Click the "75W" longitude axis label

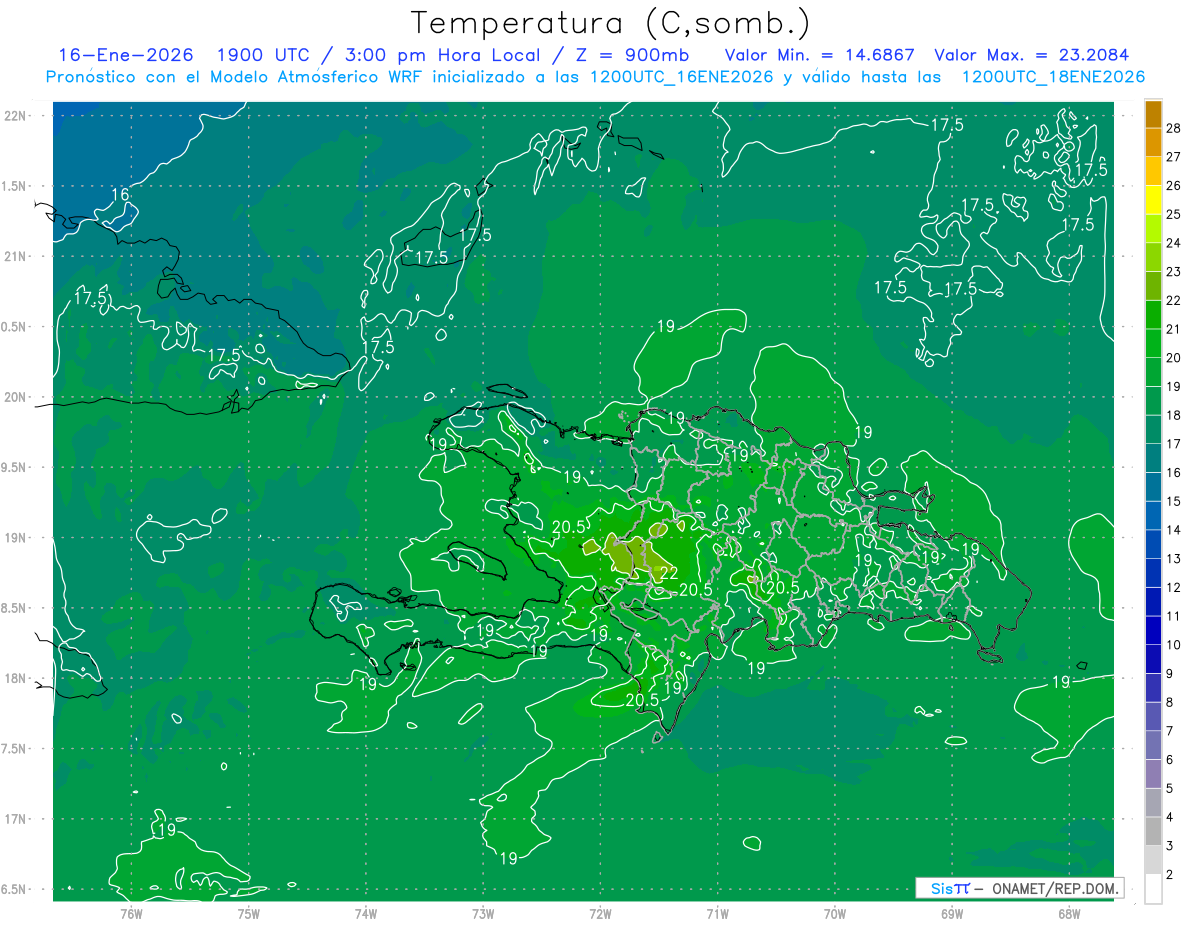click(x=249, y=914)
